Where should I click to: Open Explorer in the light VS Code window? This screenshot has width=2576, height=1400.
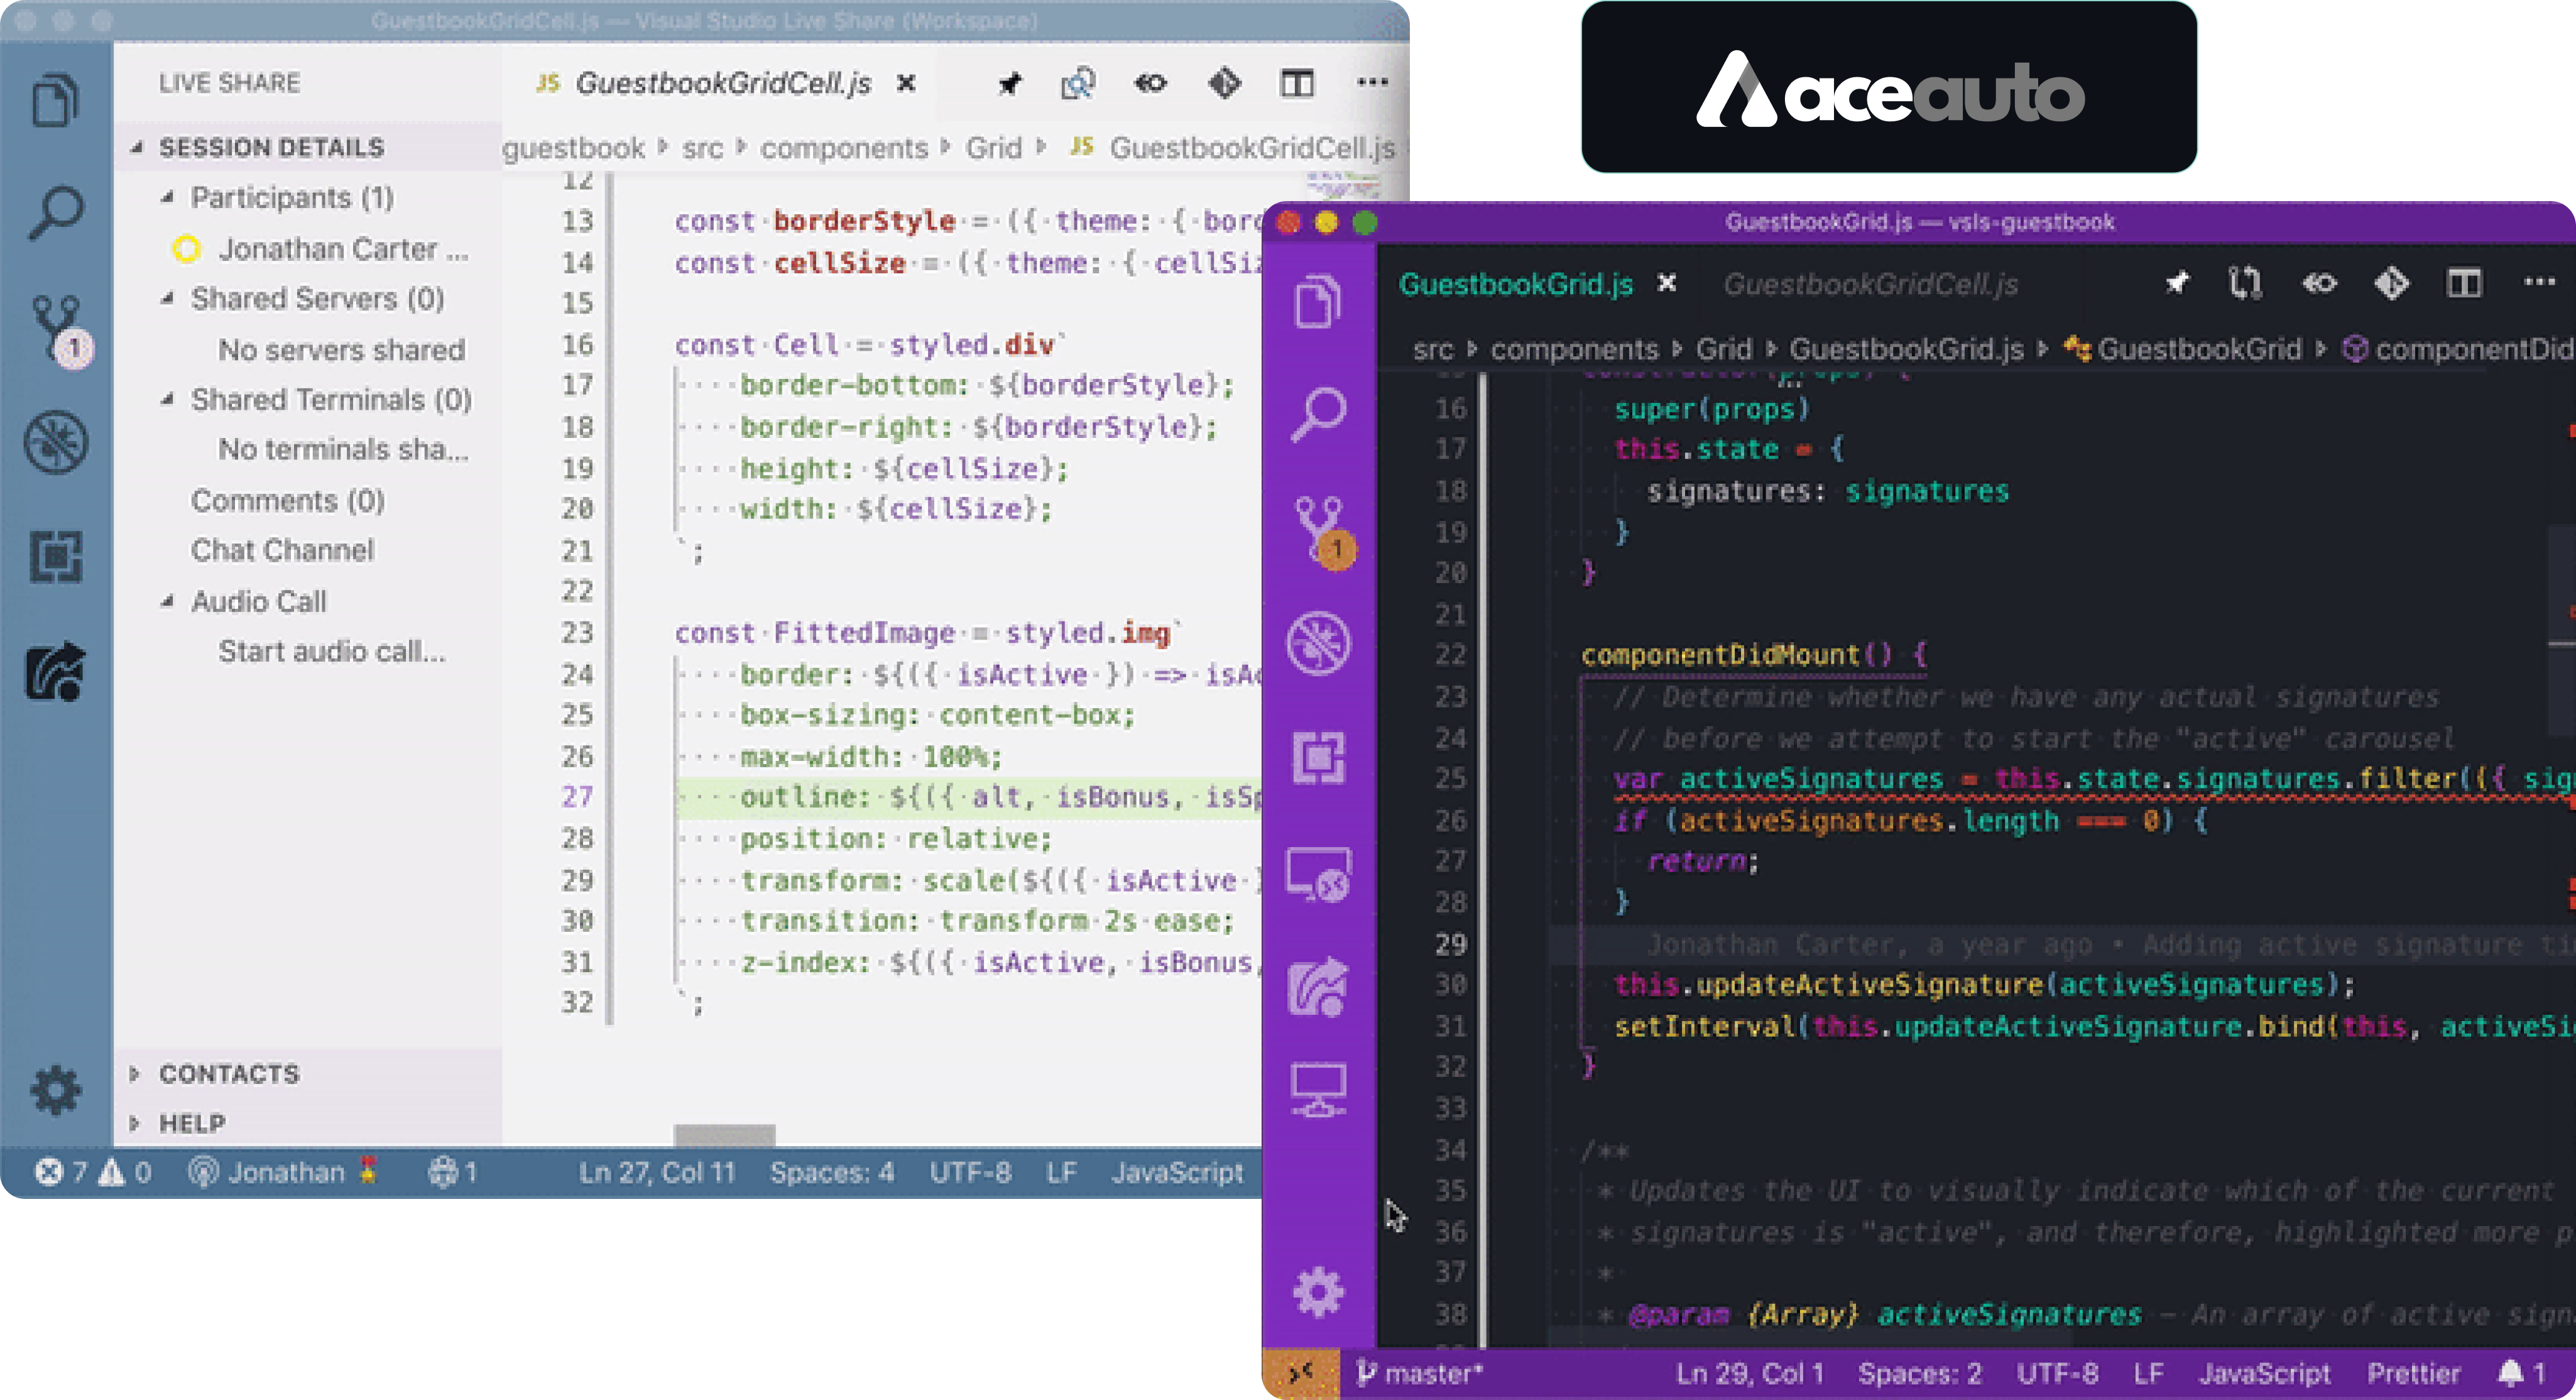[x=55, y=100]
